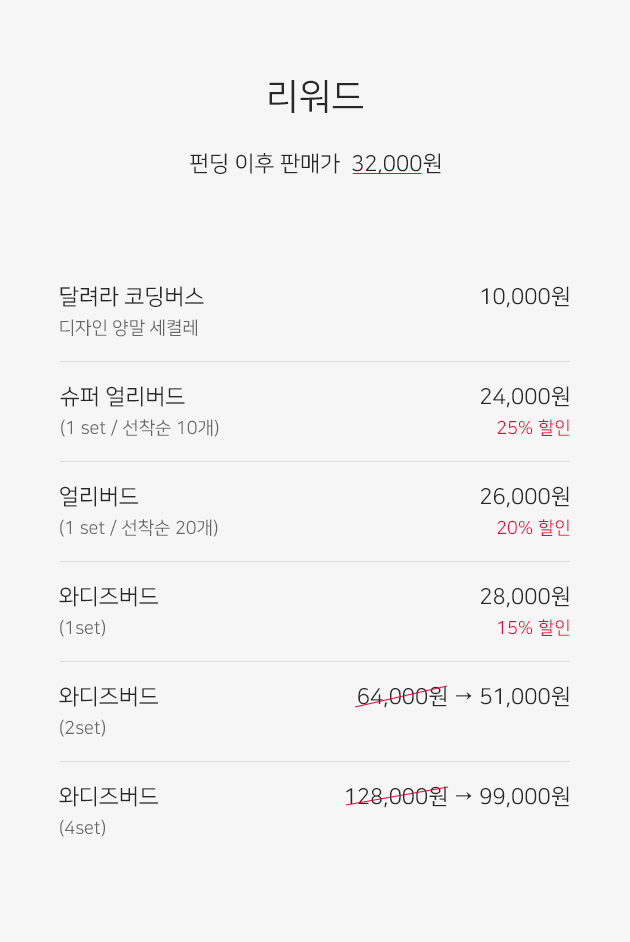
Task: Select the 와디즈버드 (1set) reward
Action: click(x=108, y=596)
